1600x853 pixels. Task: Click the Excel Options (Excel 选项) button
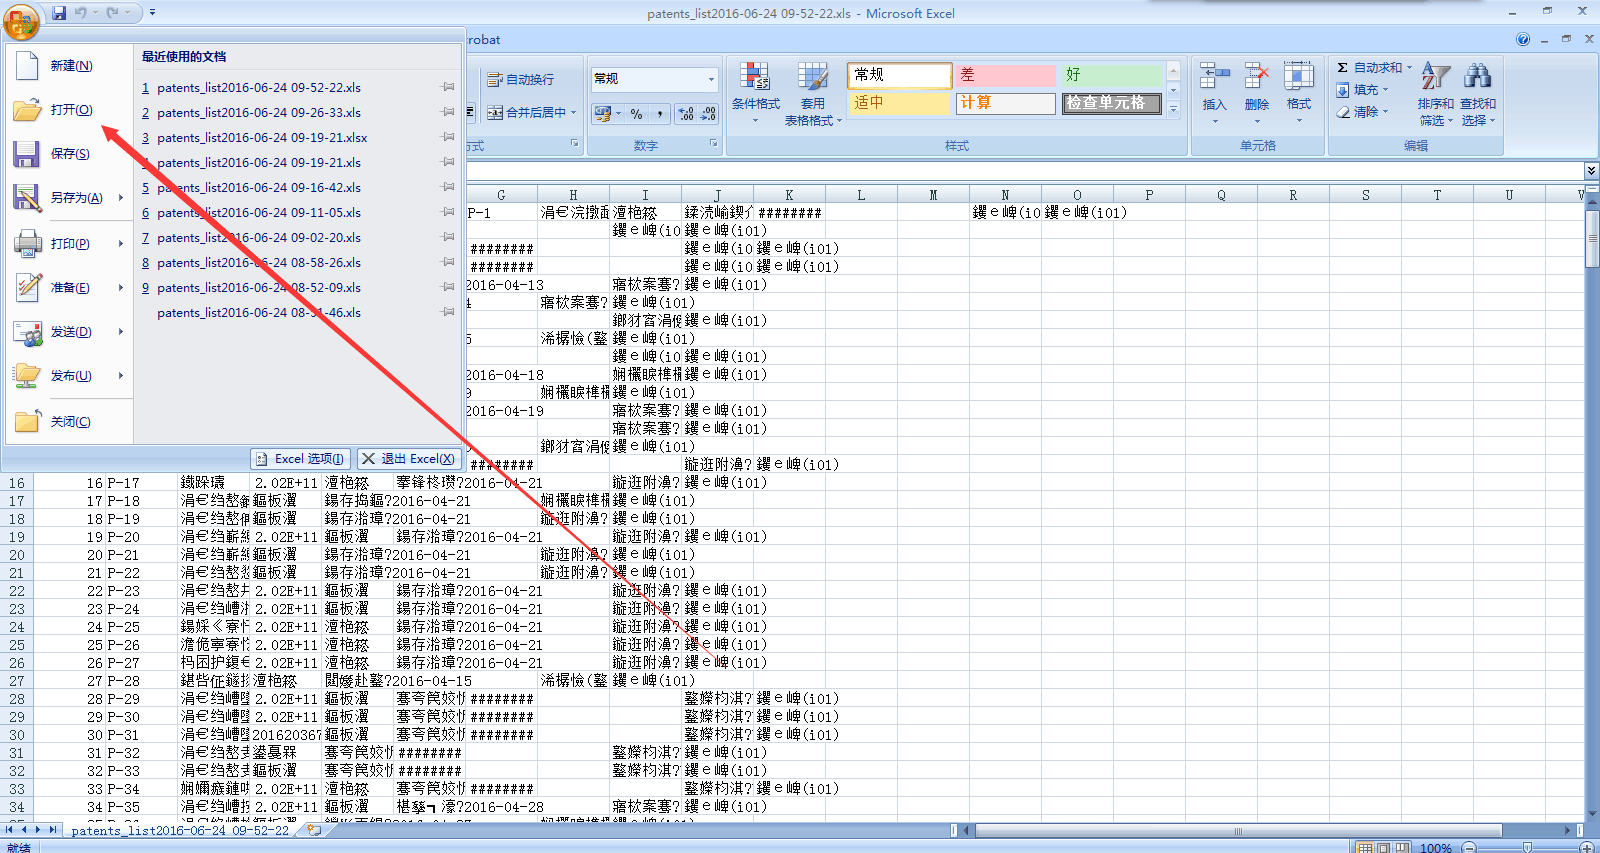tap(300, 459)
